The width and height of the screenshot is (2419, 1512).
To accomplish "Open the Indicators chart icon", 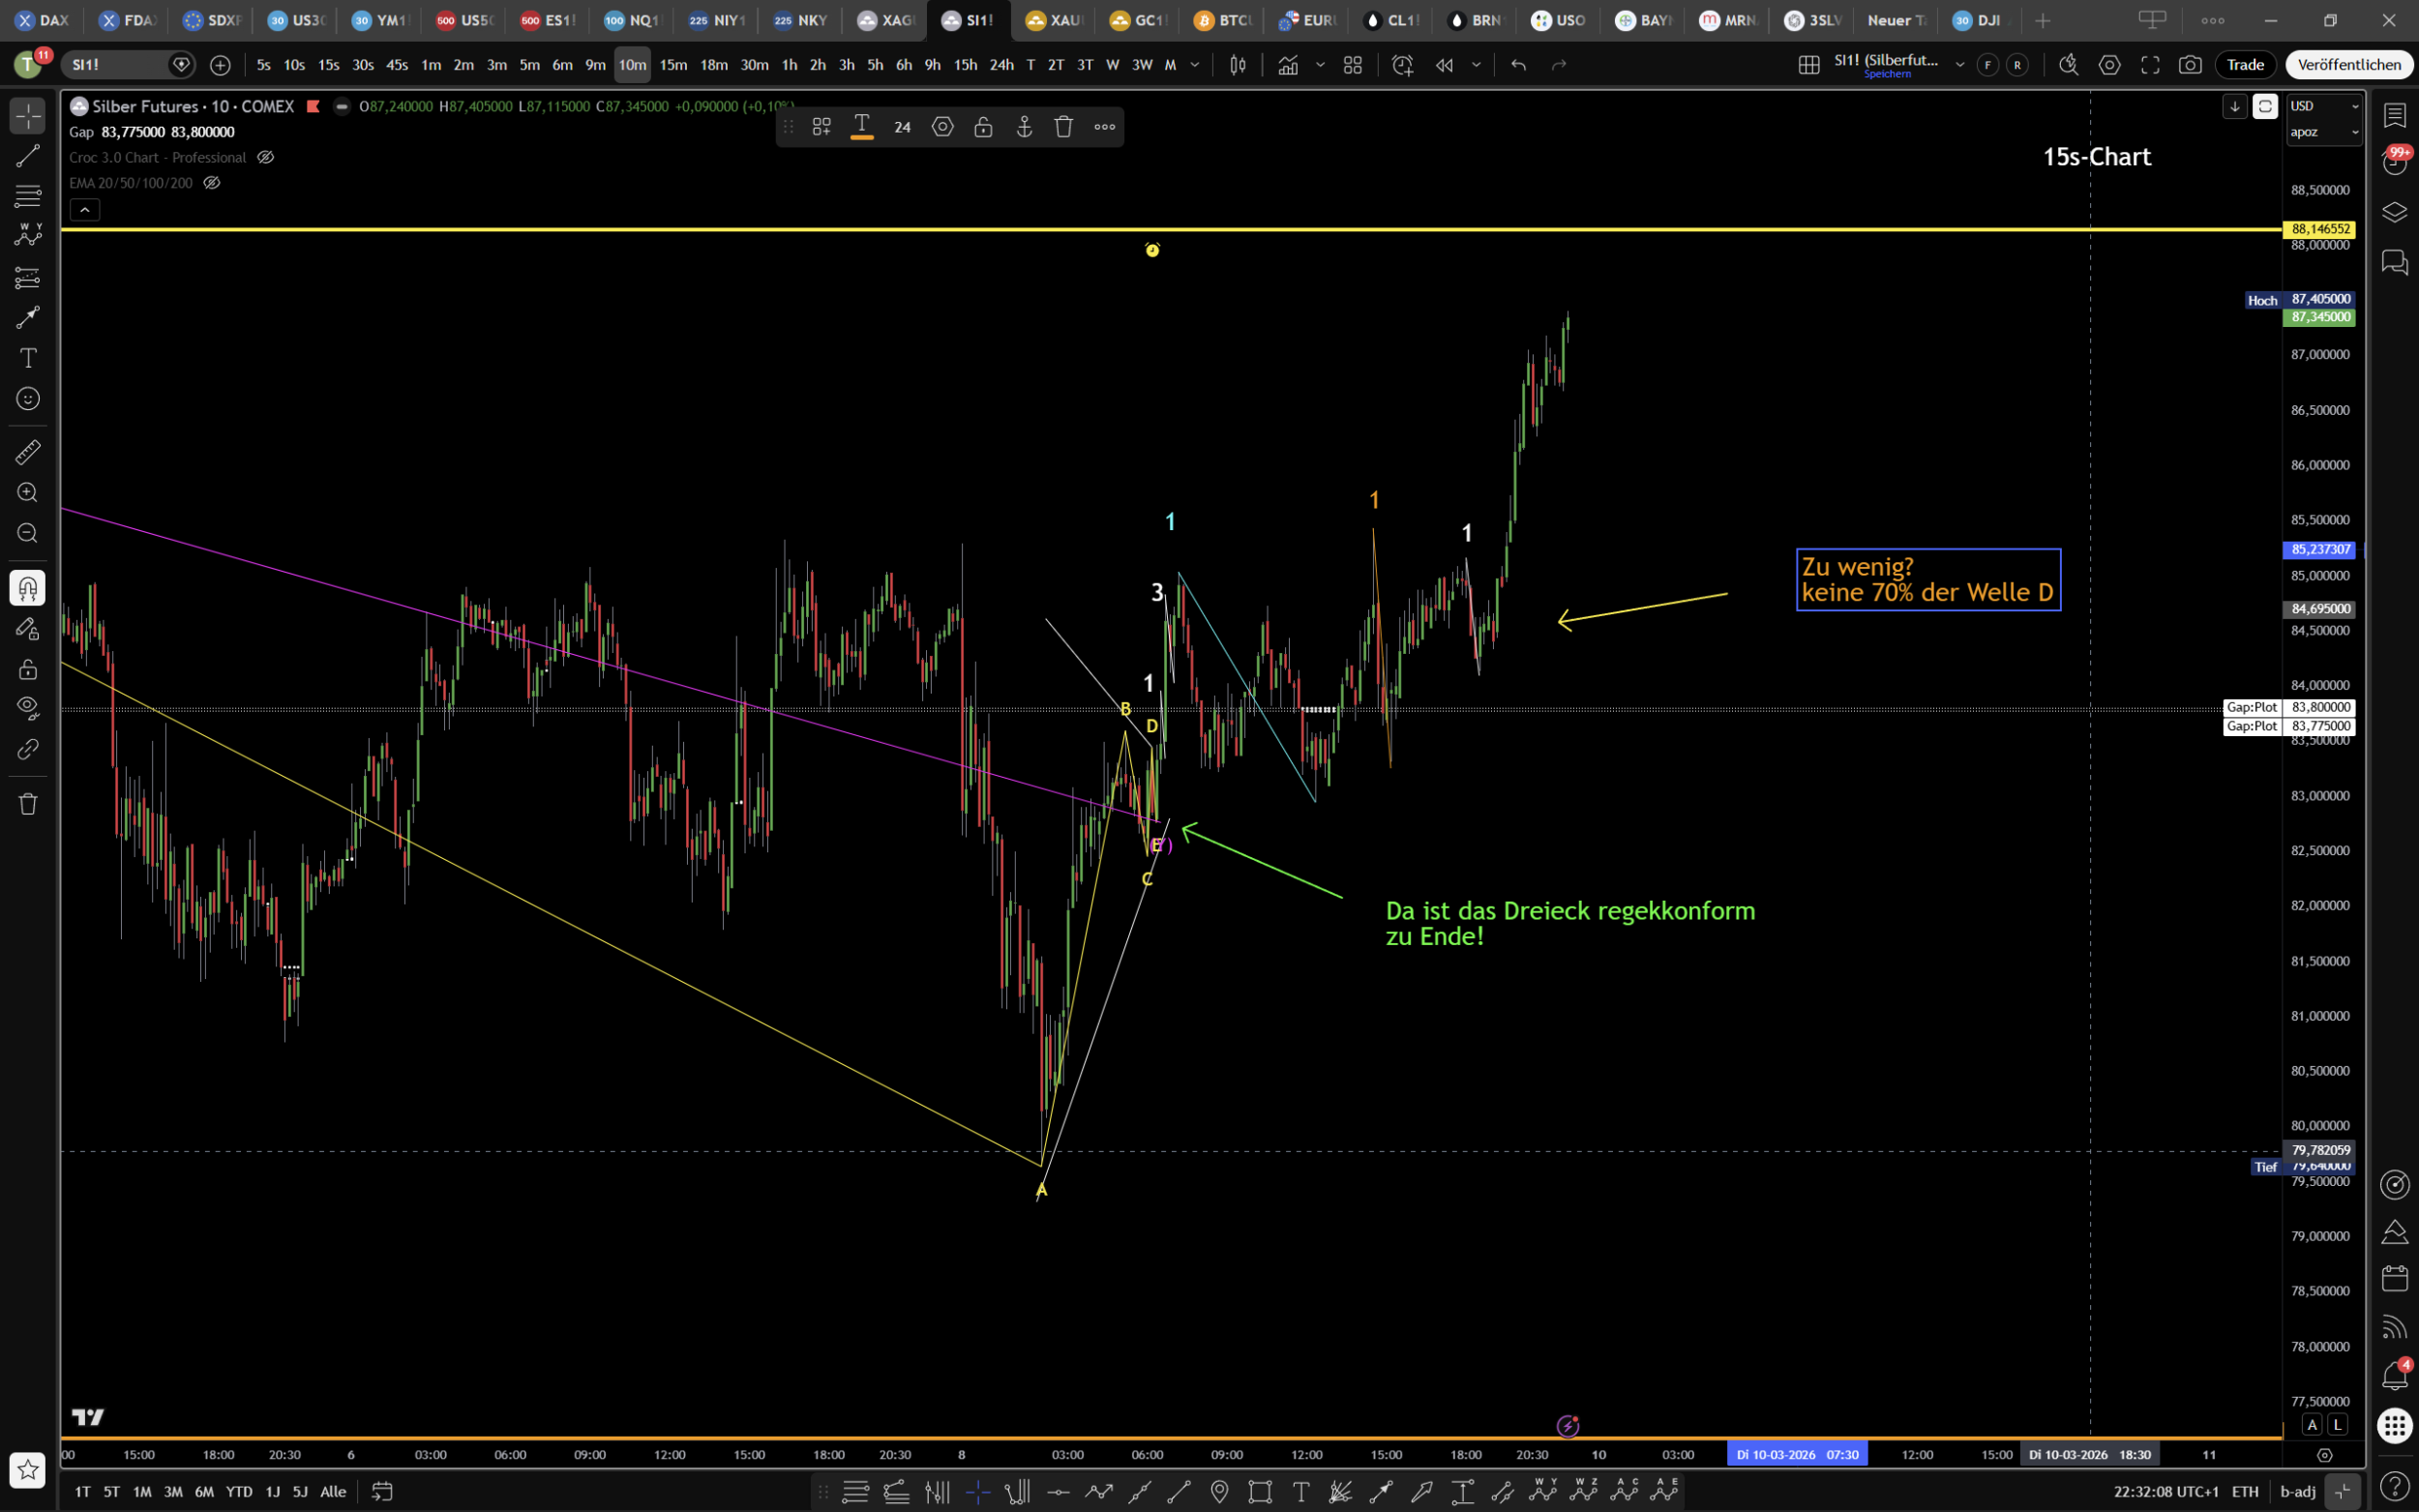I will pos(1288,65).
